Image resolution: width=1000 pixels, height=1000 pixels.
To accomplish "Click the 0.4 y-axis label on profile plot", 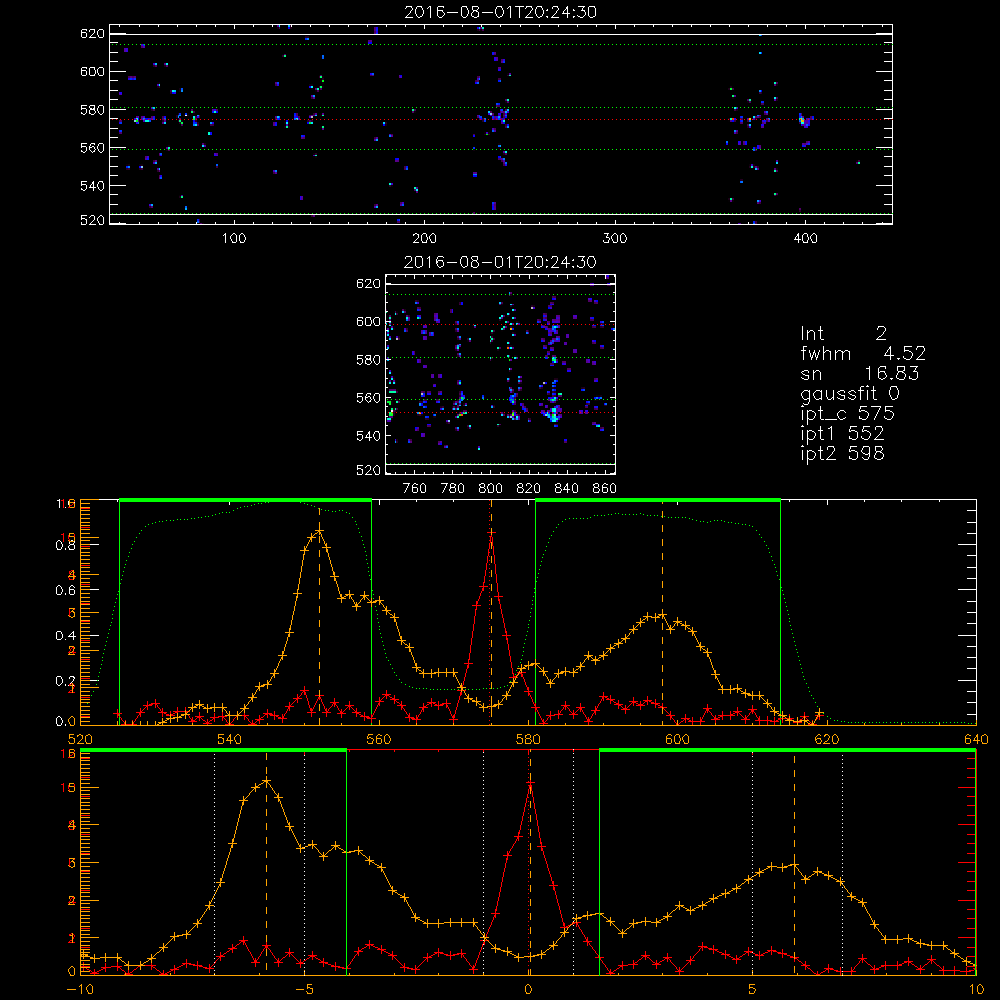I will pos(66,636).
